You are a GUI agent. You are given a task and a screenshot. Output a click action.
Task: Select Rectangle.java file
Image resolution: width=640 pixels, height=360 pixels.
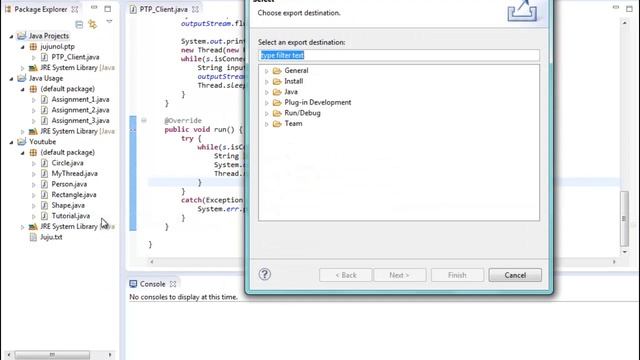(74, 195)
